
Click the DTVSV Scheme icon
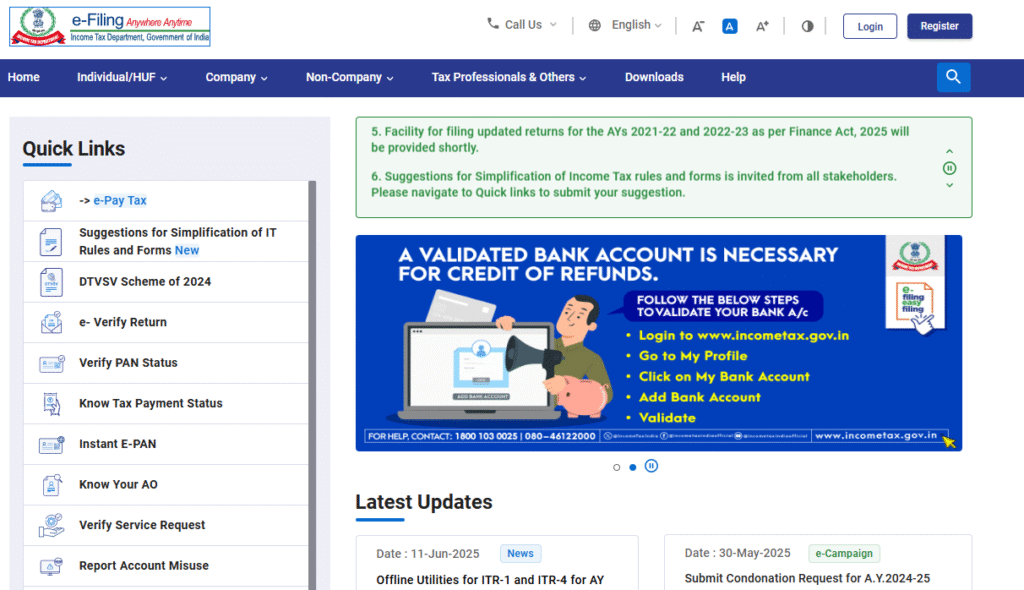(x=51, y=282)
